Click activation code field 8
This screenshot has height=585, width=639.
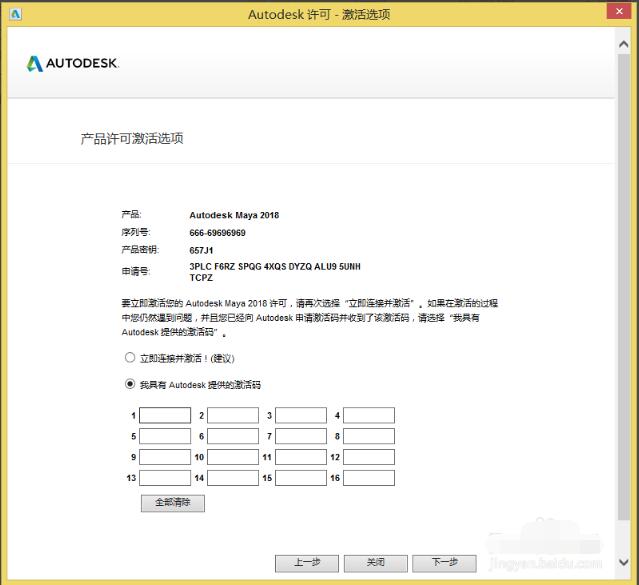pos(369,436)
